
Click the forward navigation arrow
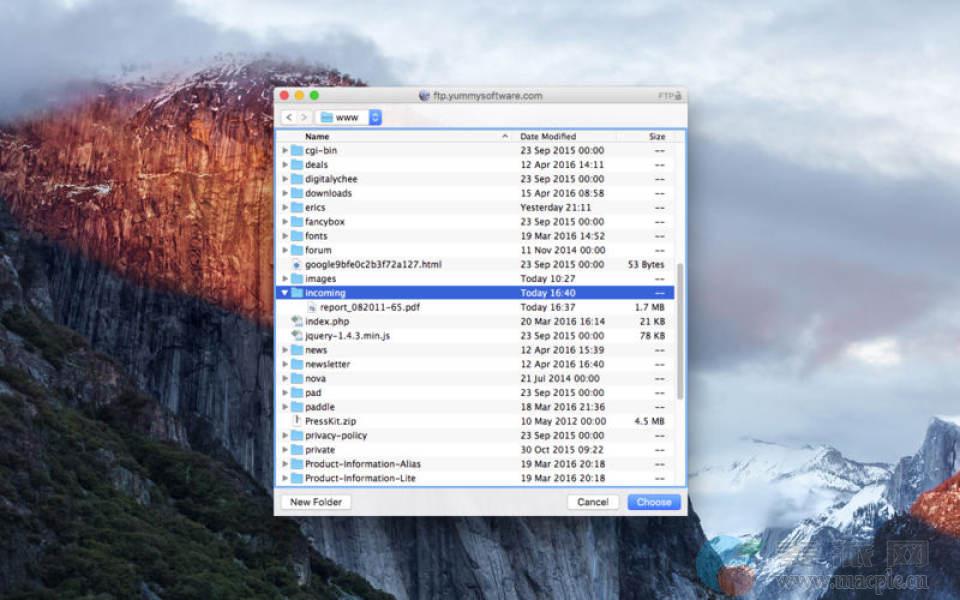304,117
